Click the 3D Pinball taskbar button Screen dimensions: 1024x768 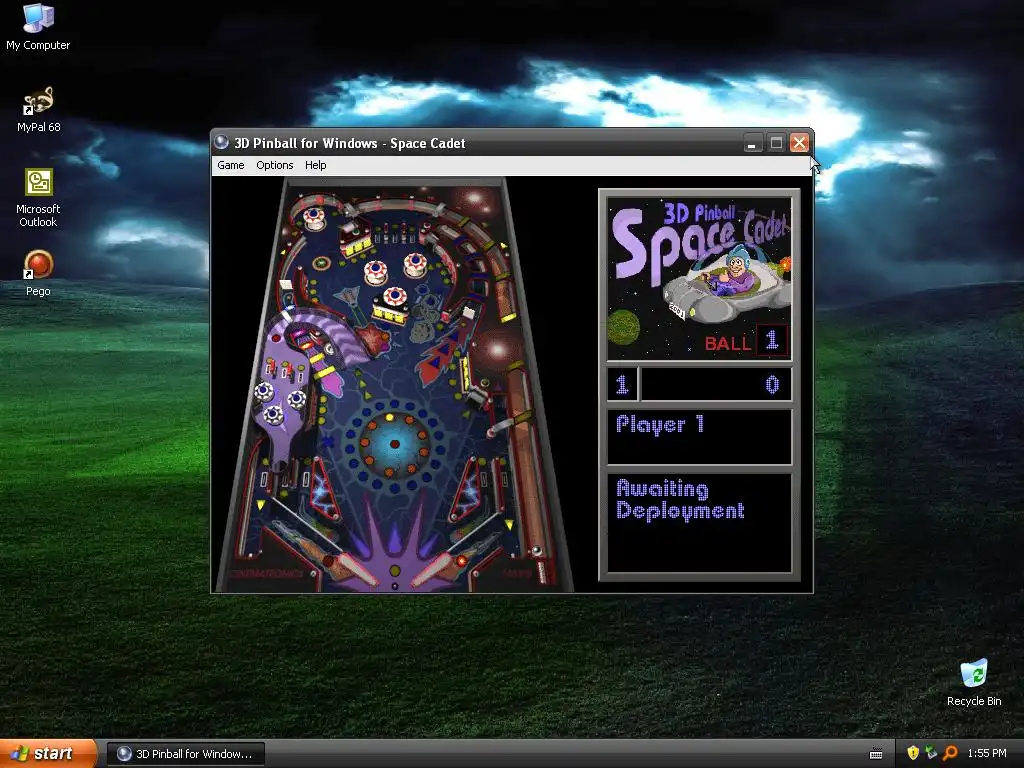coord(185,754)
